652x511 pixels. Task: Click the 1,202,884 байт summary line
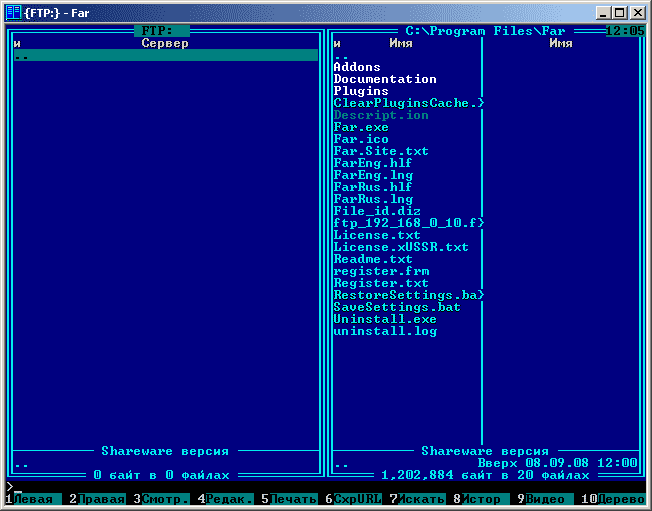(485, 475)
